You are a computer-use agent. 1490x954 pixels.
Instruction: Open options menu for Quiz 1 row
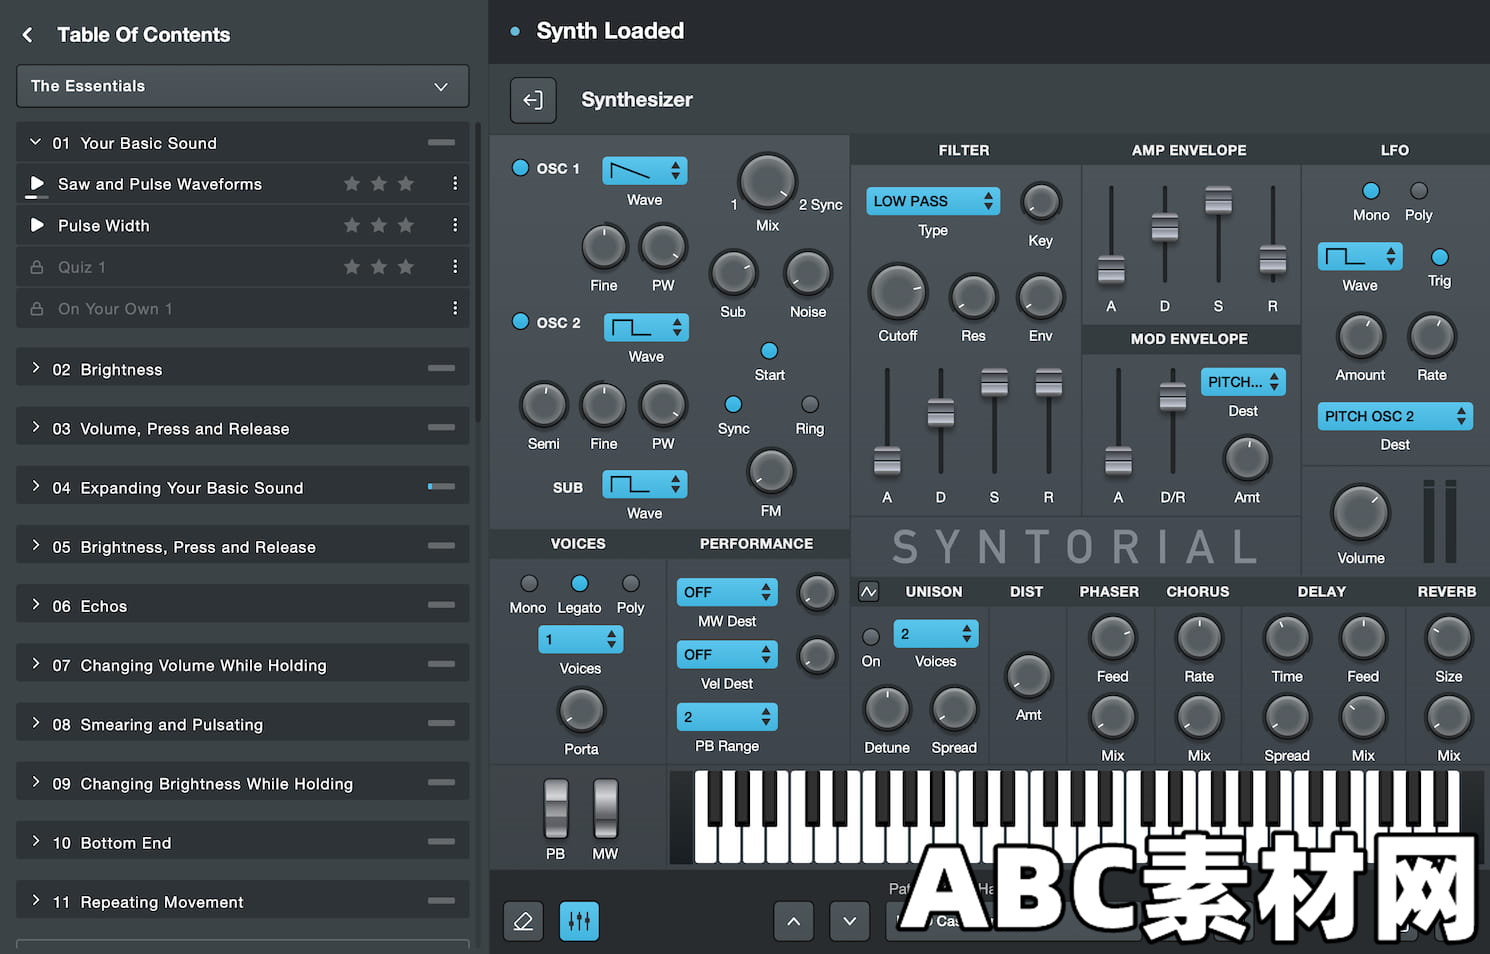tap(455, 267)
